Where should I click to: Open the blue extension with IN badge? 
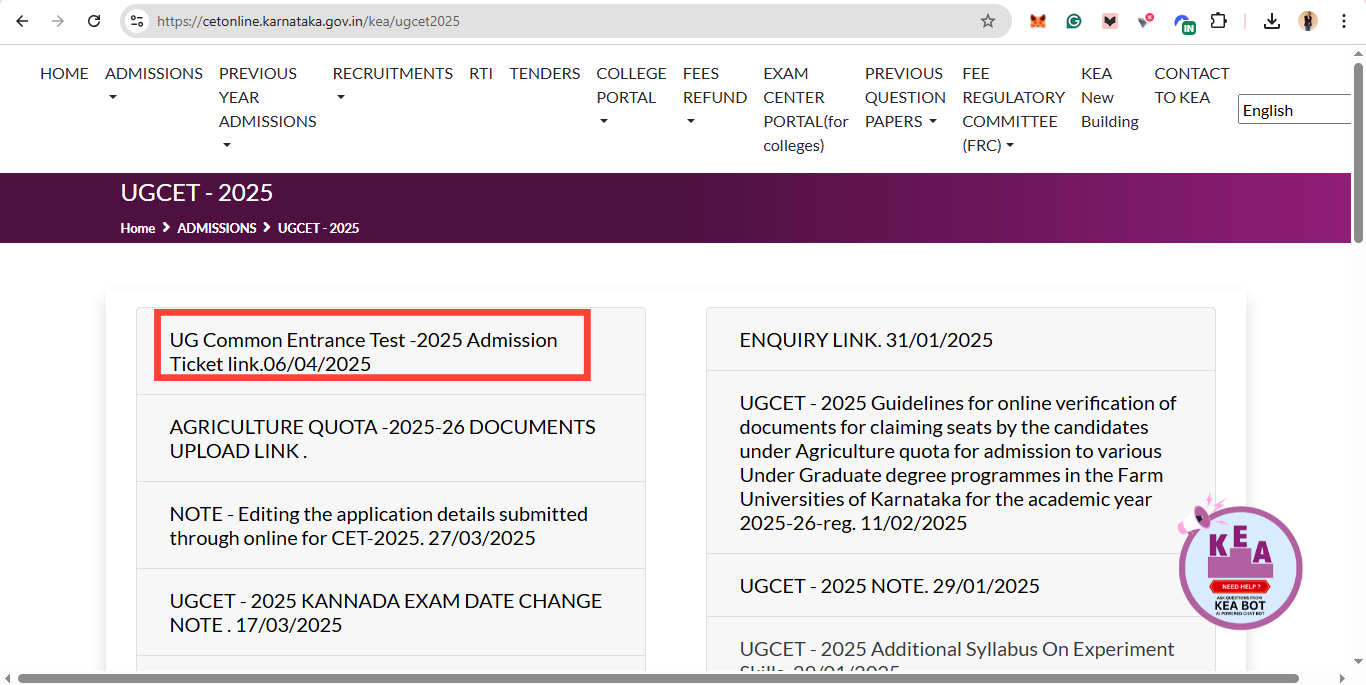point(1184,23)
